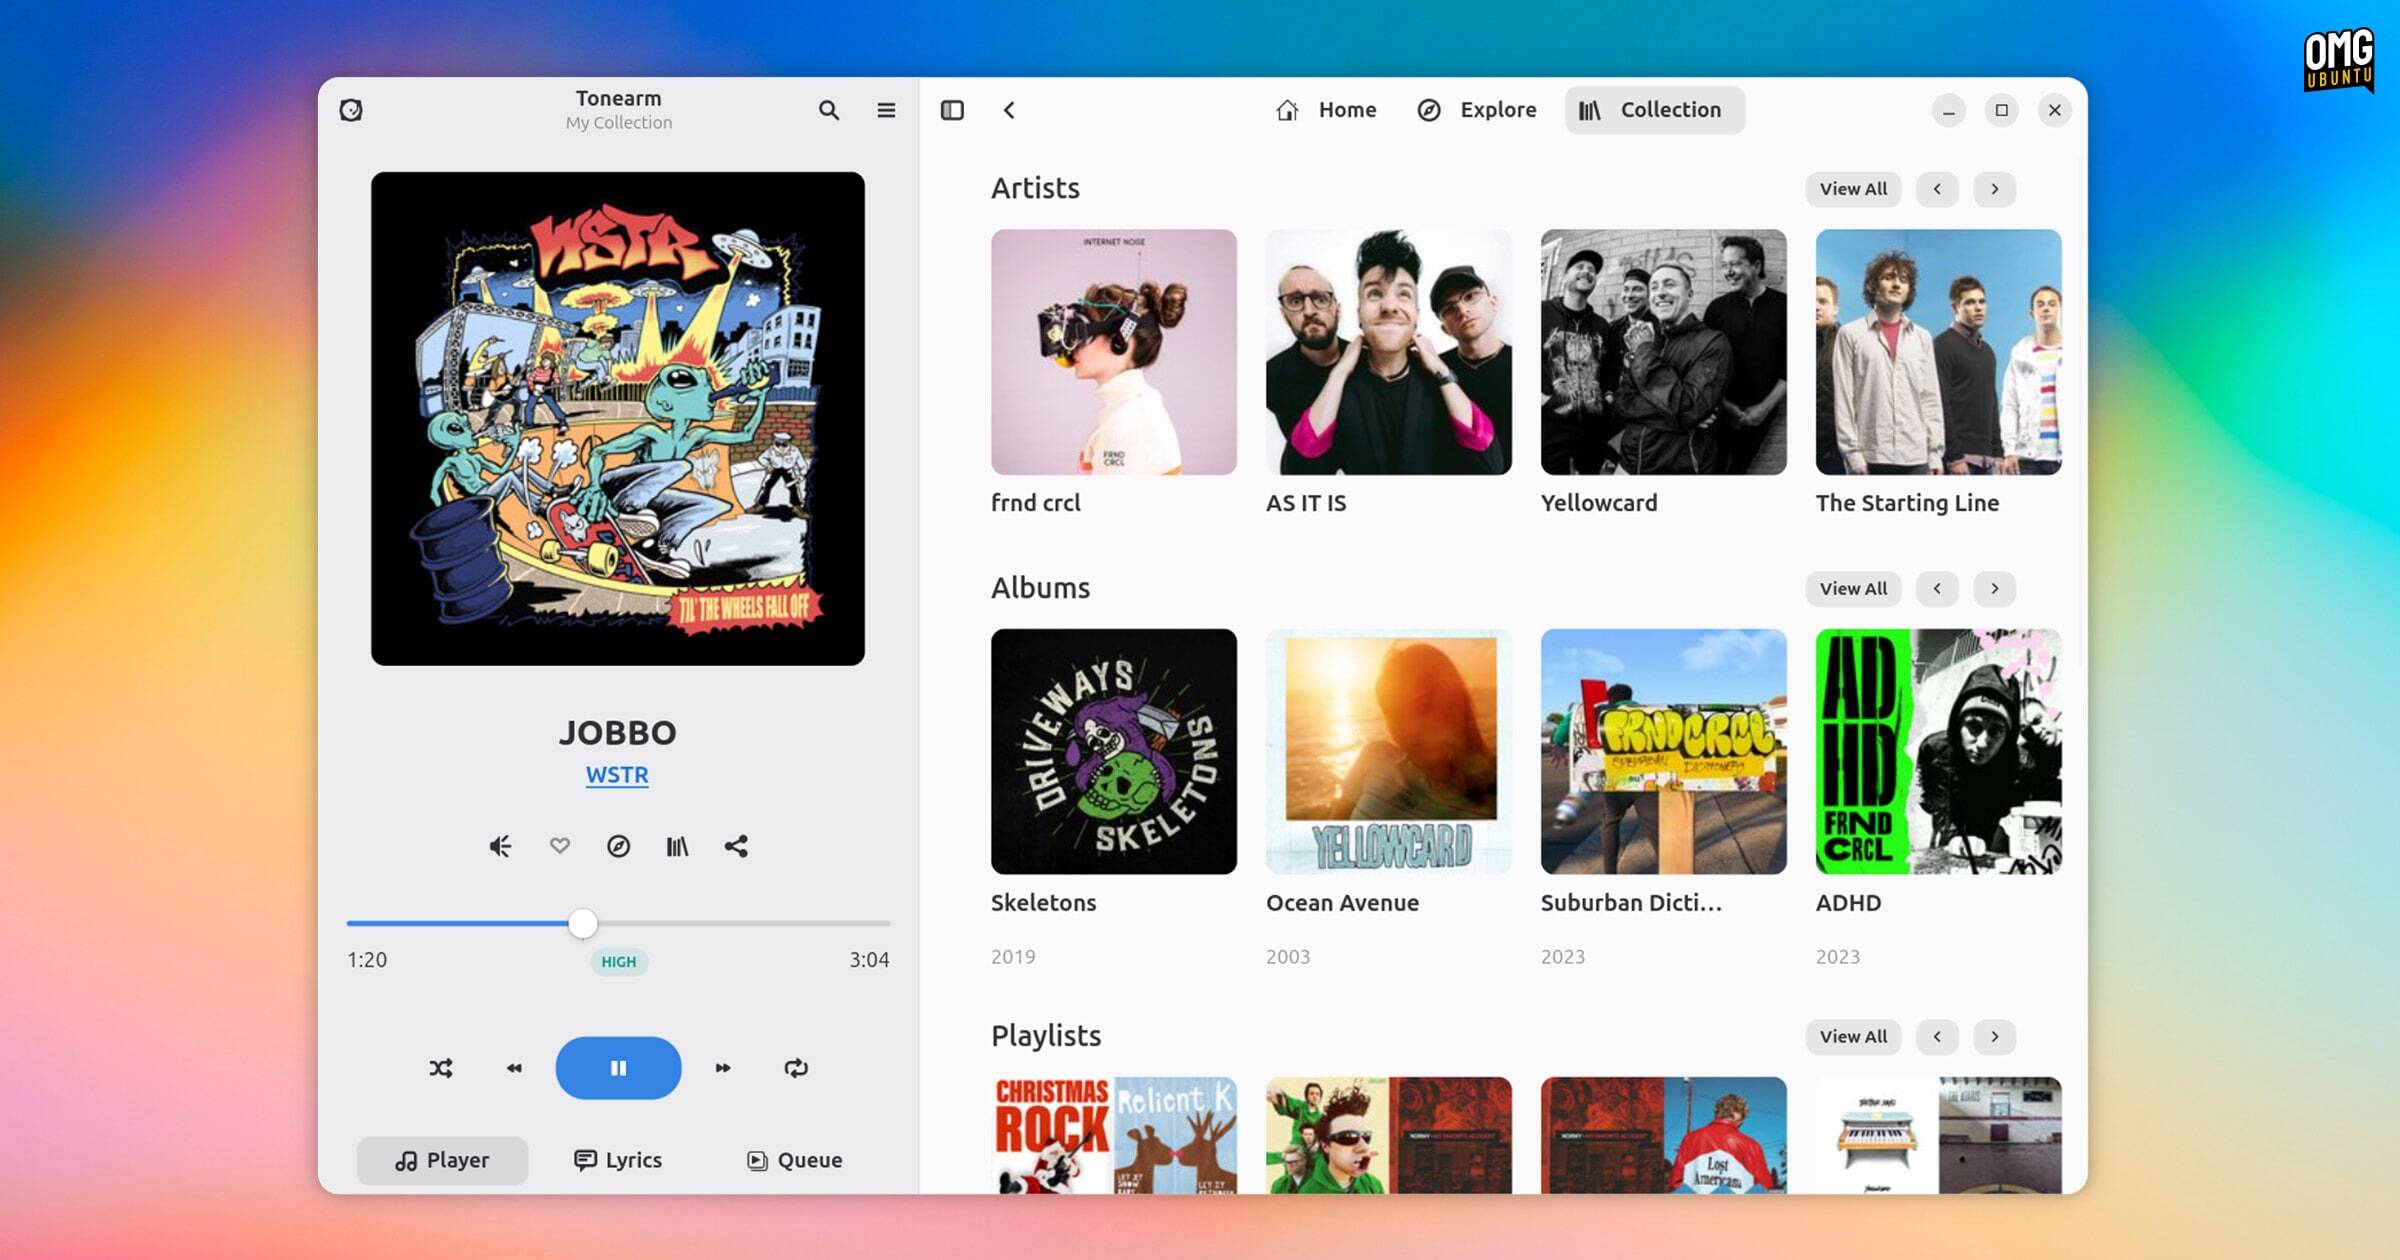Click the share icon below the track
This screenshot has height=1260, width=2400.
736,847
